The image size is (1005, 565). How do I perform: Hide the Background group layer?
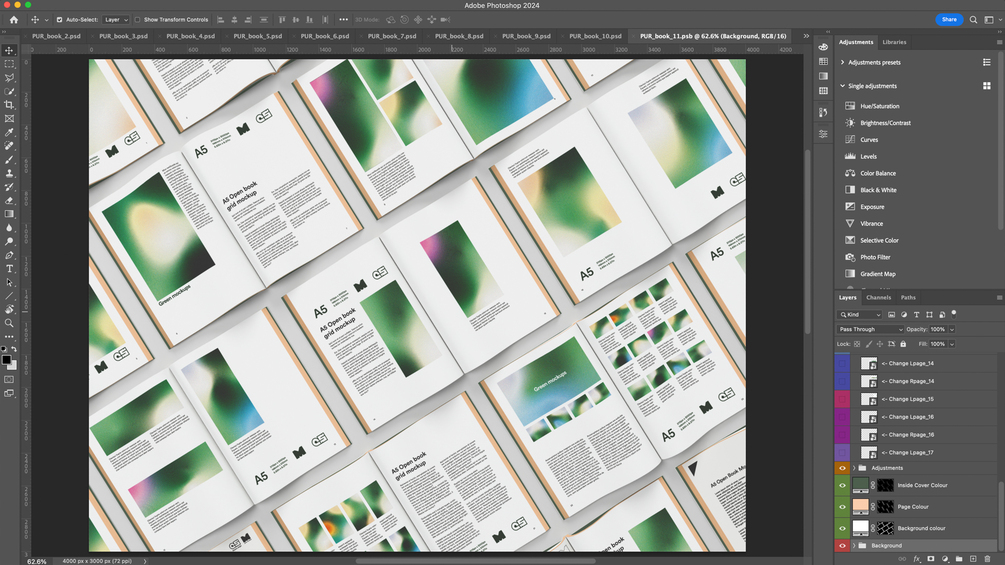(x=842, y=546)
